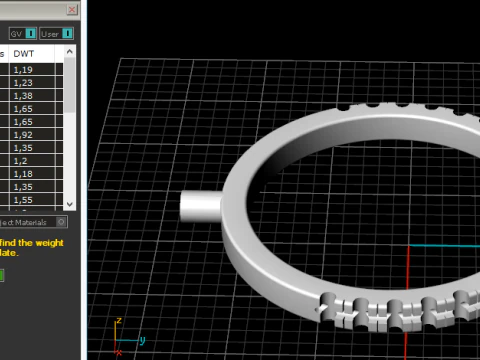
Task: Select the 1,2 DWT cell
Action: pyautogui.click(x=32, y=160)
